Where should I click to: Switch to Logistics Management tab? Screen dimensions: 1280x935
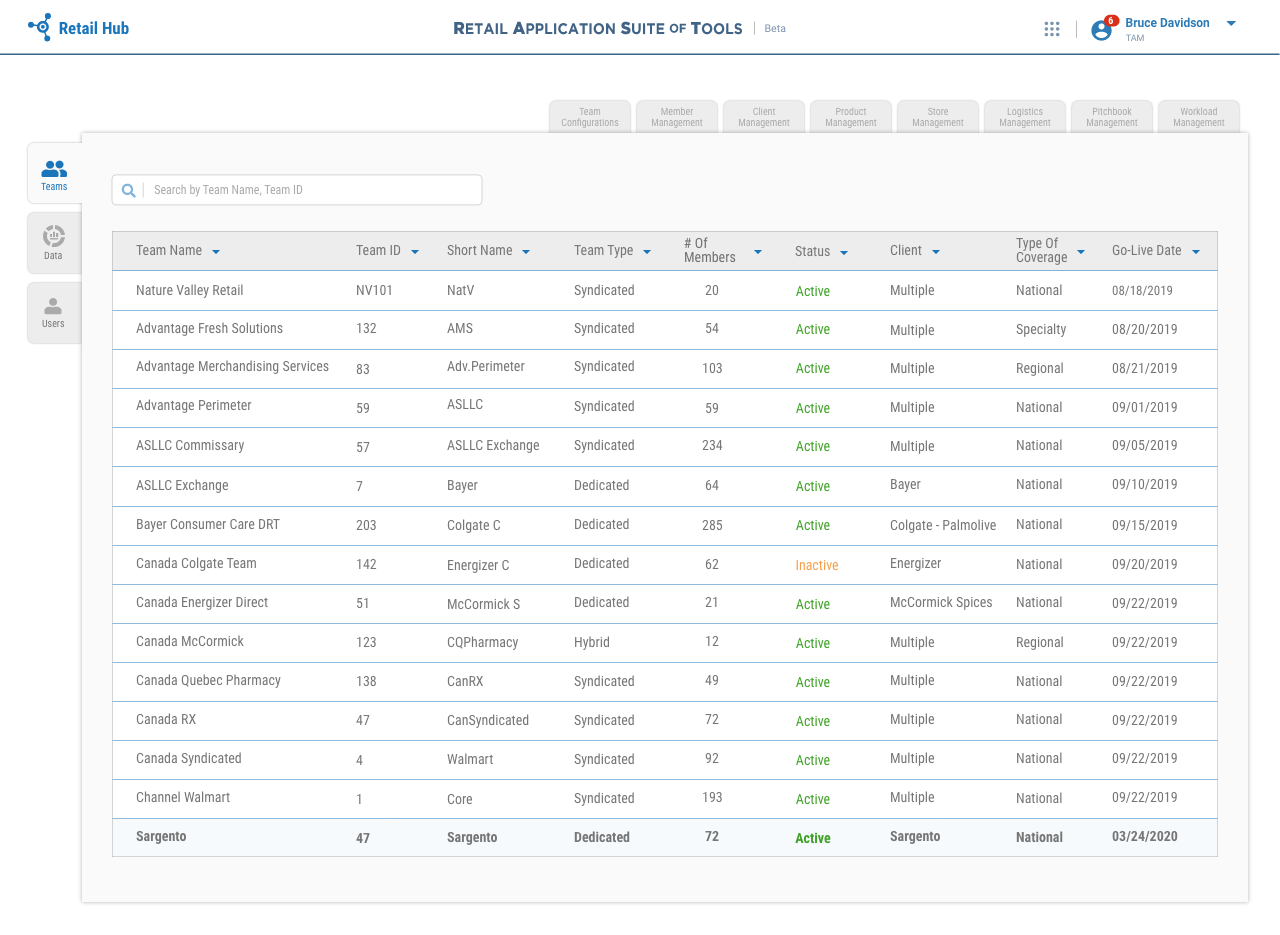pos(1025,117)
